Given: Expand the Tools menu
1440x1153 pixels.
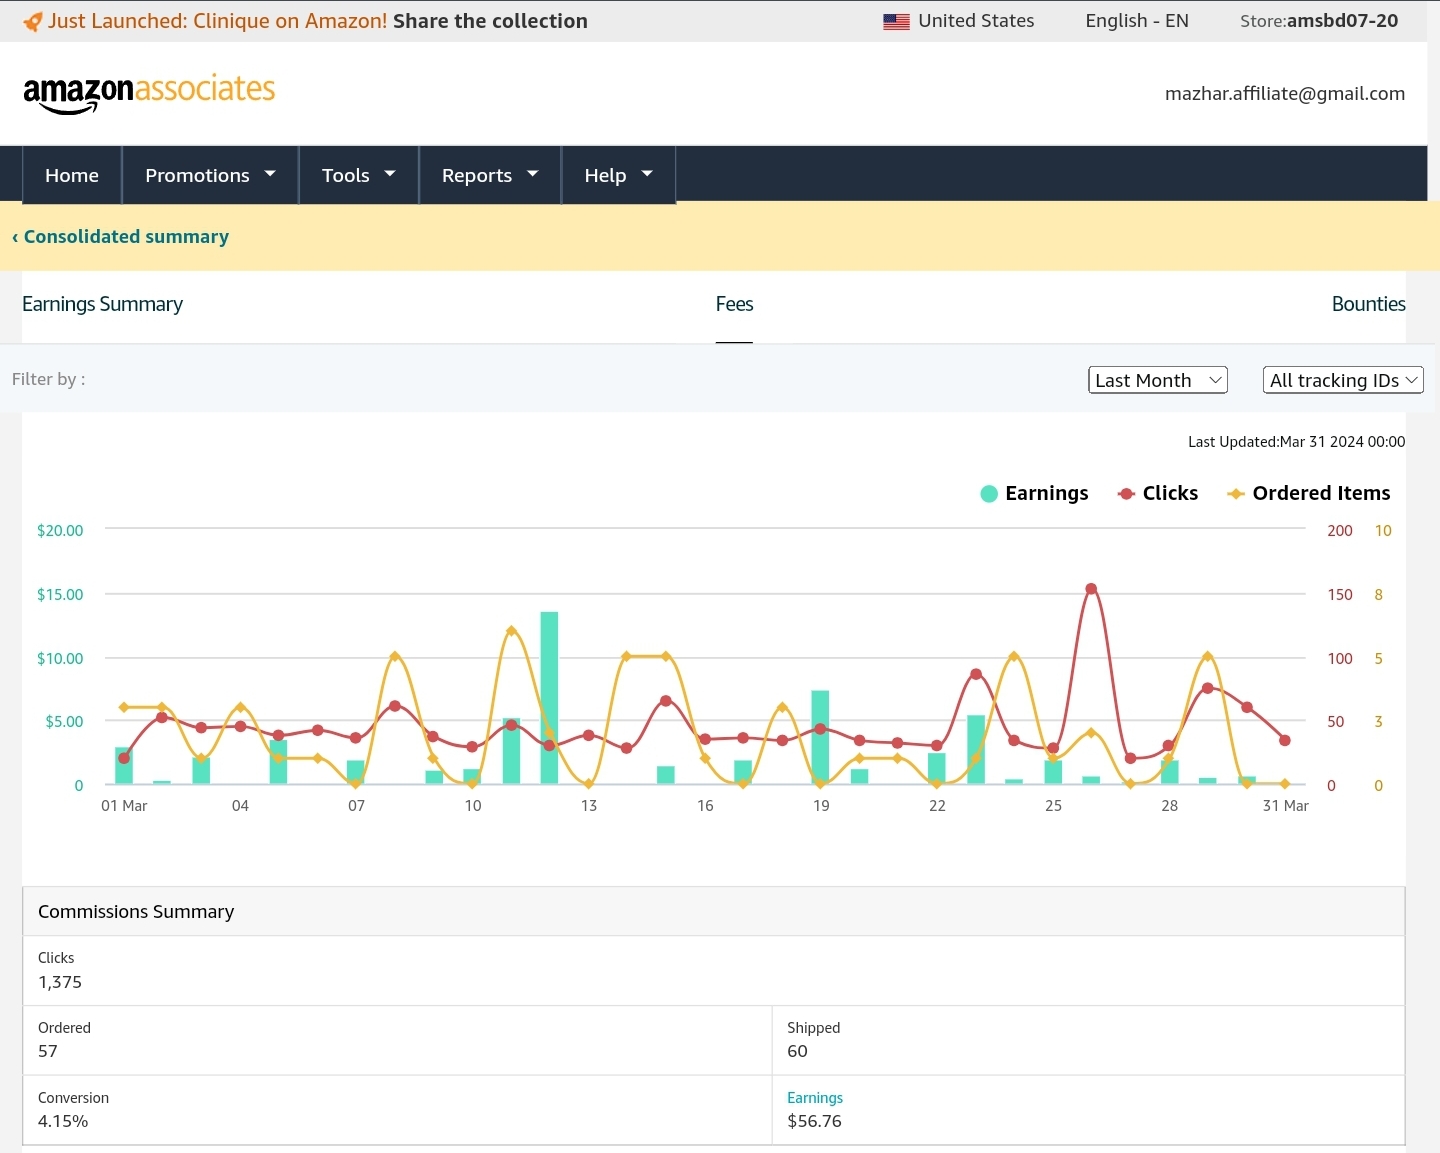Looking at the screenshot, I should click(x=359, y=175).
